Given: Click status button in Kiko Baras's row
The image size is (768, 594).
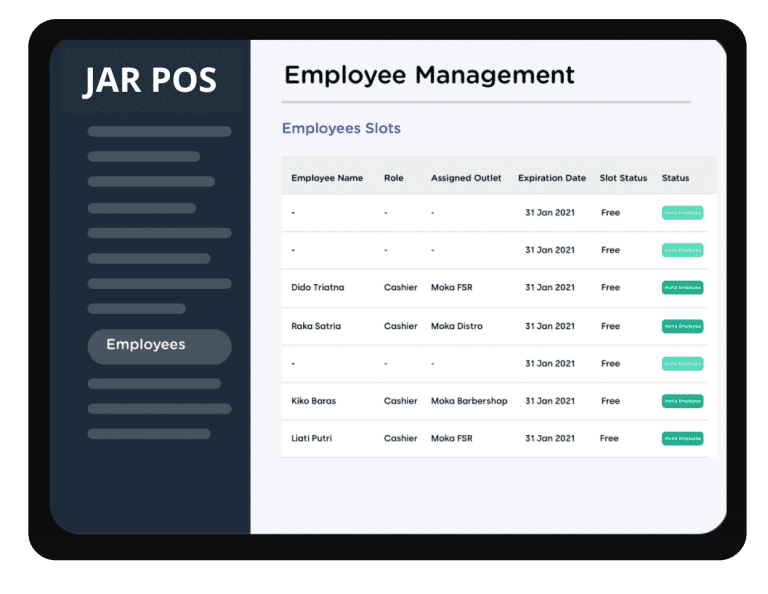Looking at the screenshot, I should (x=682, y=401).
